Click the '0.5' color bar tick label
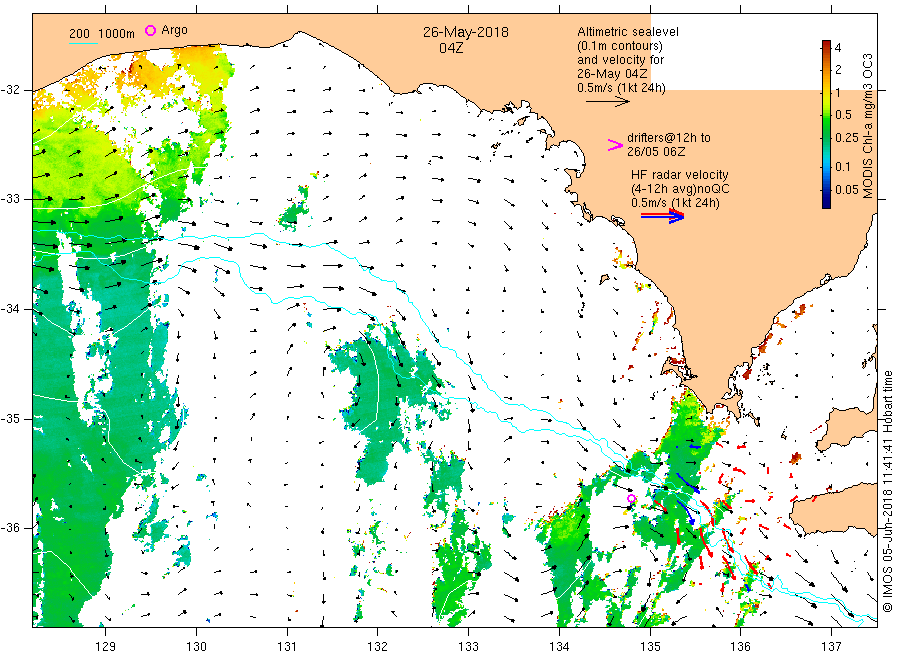Screen dimensions: 900x660 point(843,115)
